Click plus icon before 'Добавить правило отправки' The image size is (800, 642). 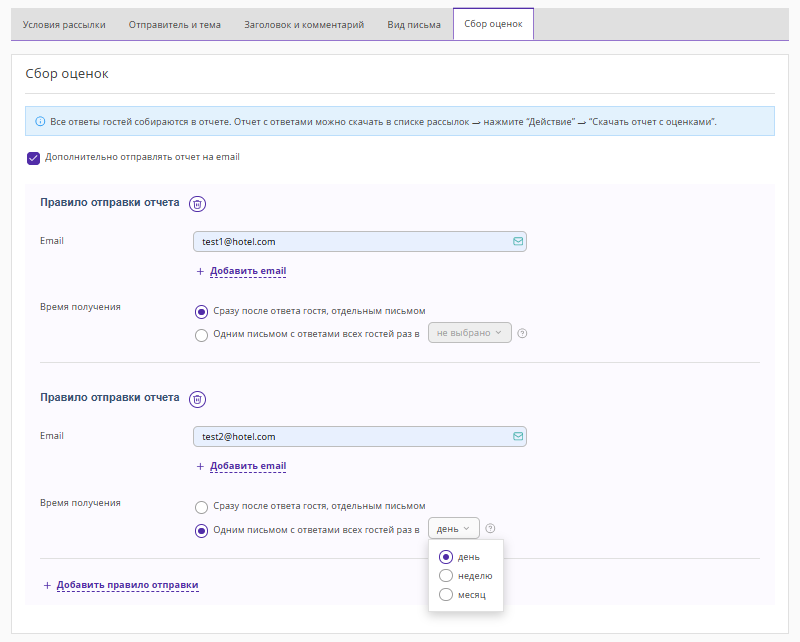pyautogui.click(x=46, y=585)
